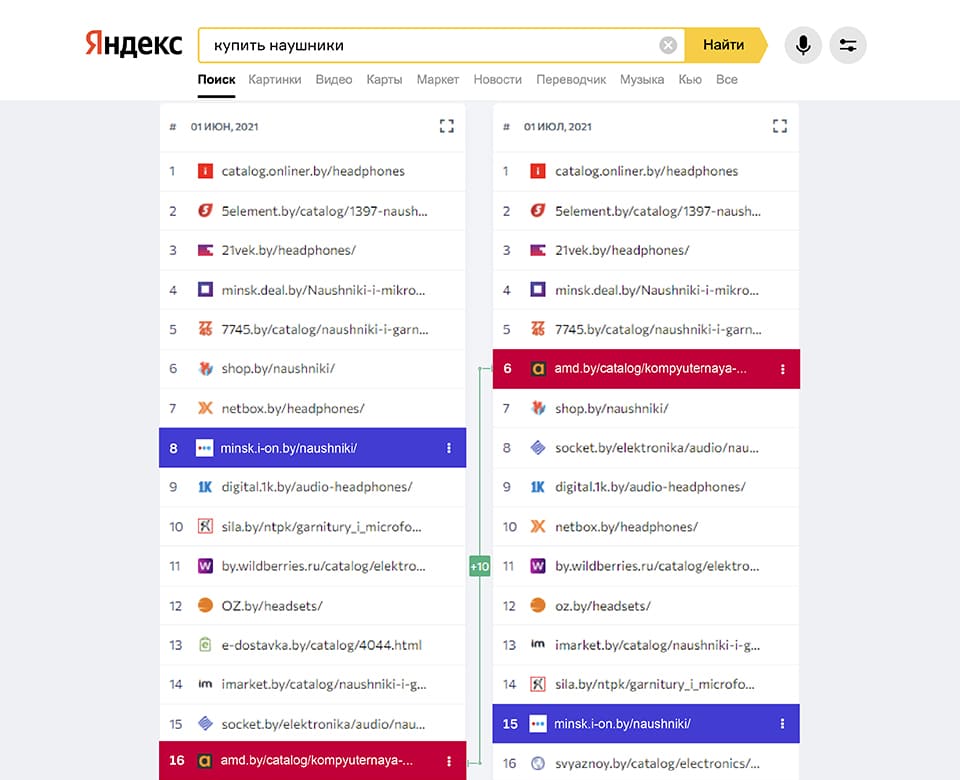Viewport: 960px width, 780px height.
Task: Select highlighted minsk.i-on.by row 15 in July
Action: (x=646, y=724)
